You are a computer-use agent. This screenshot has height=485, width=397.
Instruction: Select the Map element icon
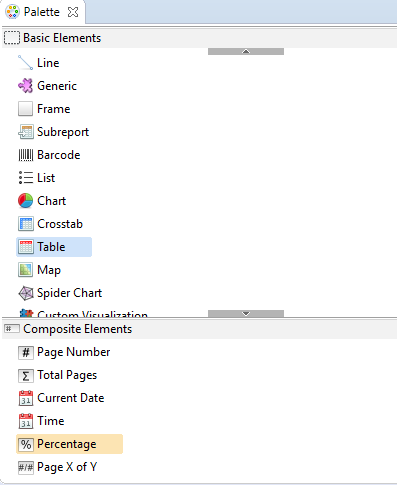point(25,270)
